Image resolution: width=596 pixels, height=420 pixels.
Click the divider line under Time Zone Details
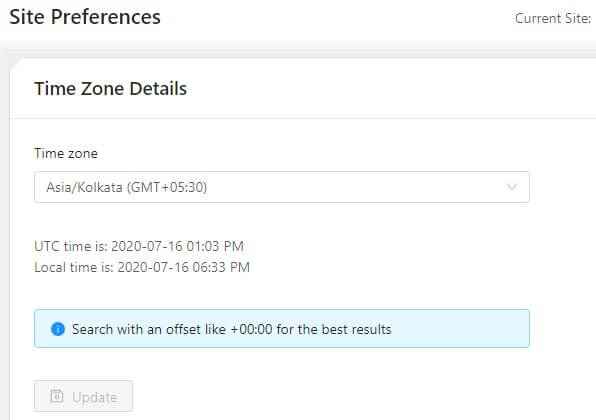(x=303, y=118)
